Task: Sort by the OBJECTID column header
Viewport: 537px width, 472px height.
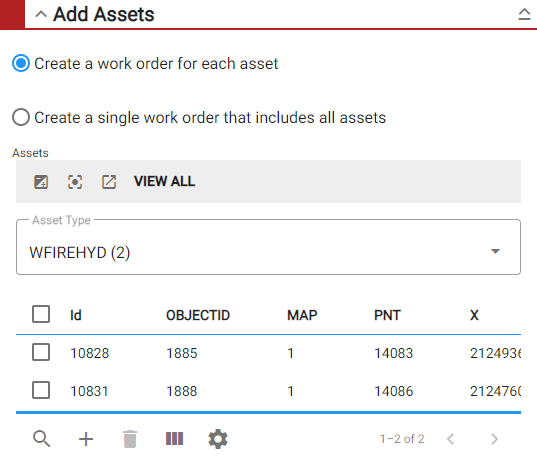Action: point(198,315)
